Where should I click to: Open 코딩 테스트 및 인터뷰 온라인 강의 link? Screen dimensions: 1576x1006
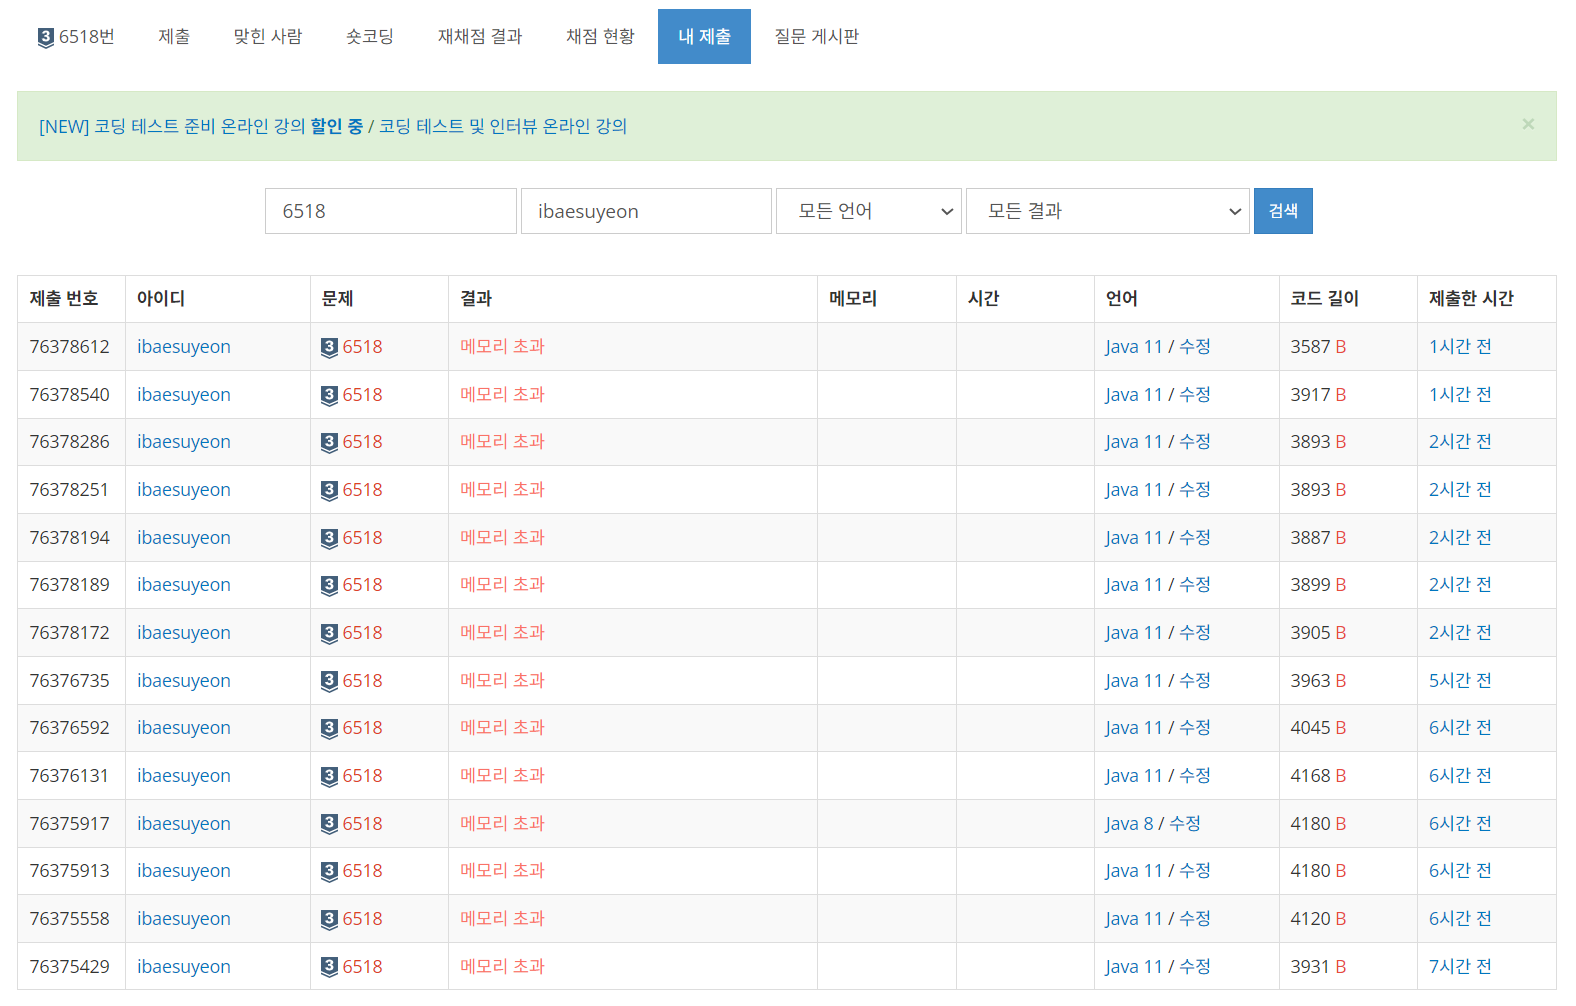click(x=503, y=126)
